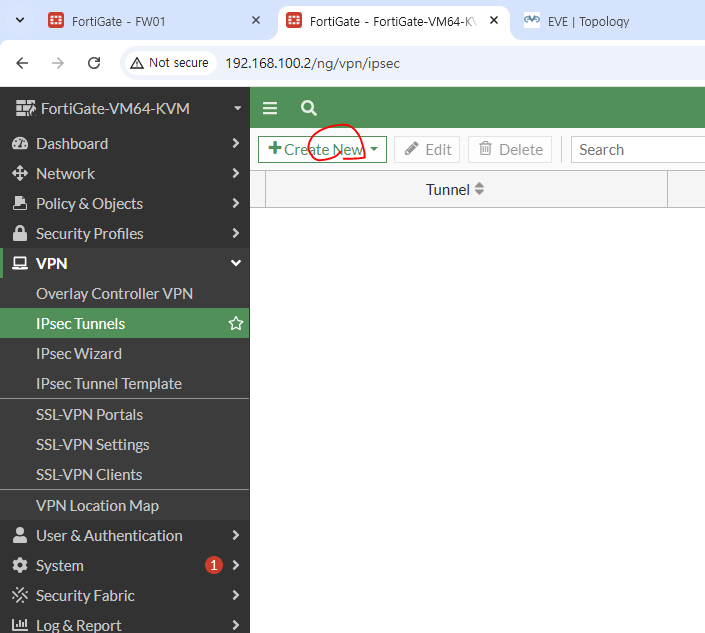Image resolution: width=705 pixels, height=633 pixels.
Task: Click the FortiGate device icon in sidebar header
Action: (25, 108)
